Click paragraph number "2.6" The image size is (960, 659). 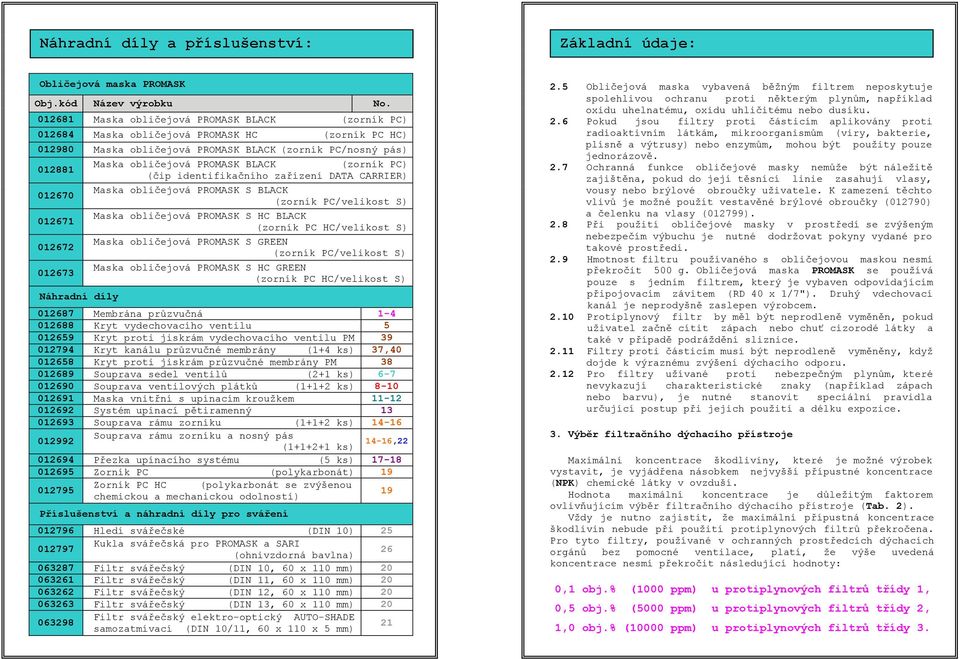558,121
